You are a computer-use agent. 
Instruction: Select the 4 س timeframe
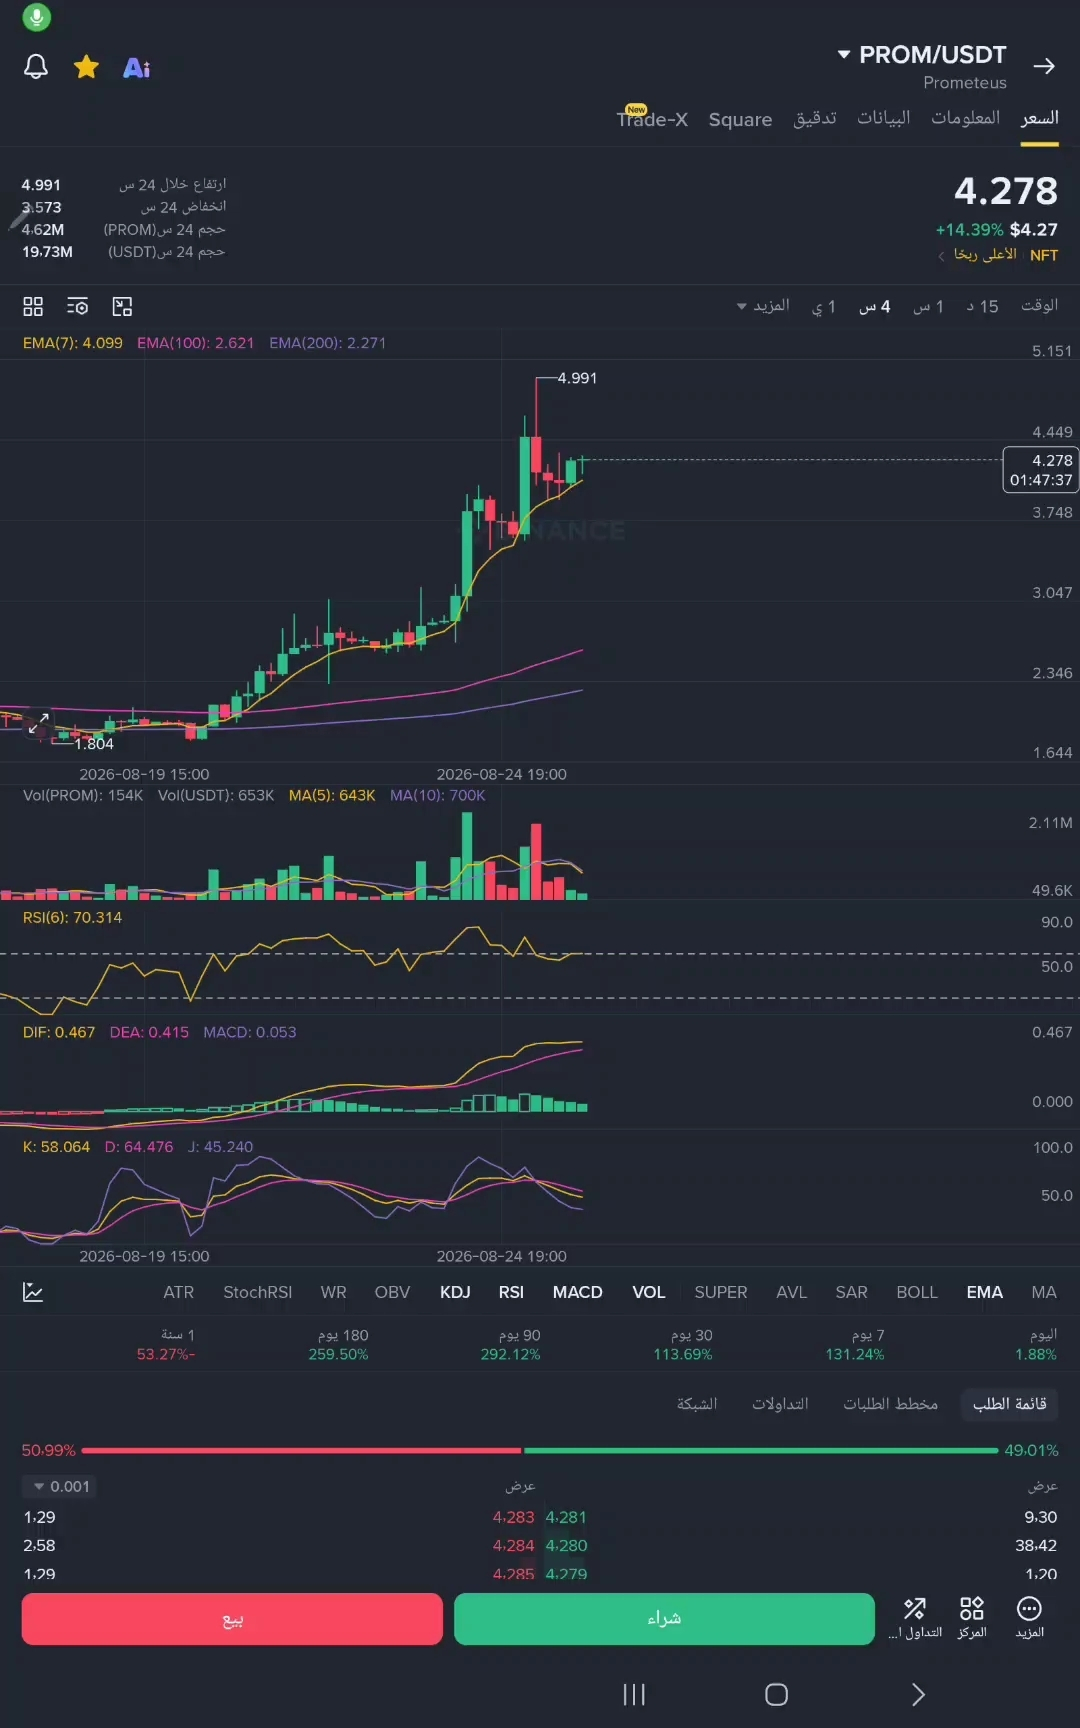pos(875,306)
